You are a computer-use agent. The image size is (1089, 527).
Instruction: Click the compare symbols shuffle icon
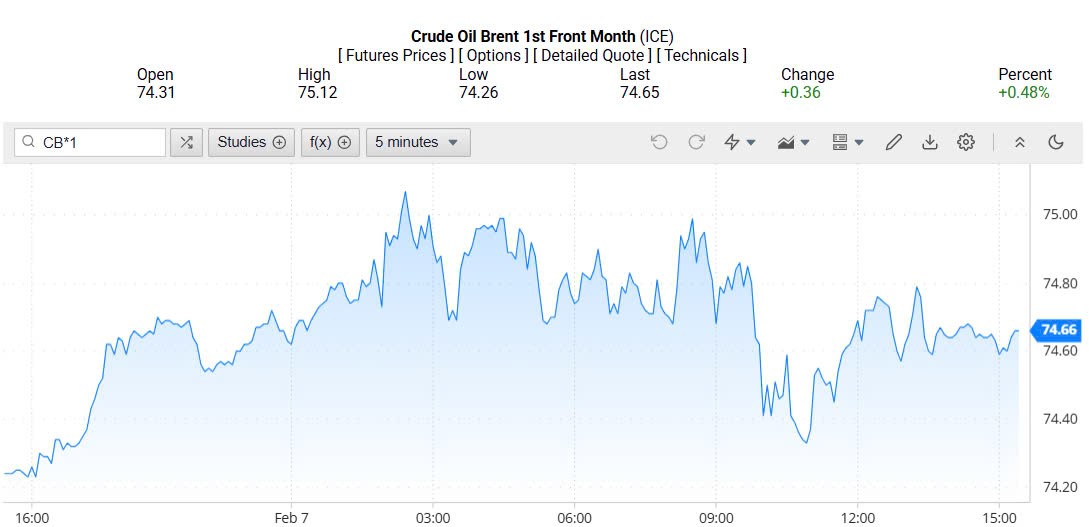(x=186, y=143)
